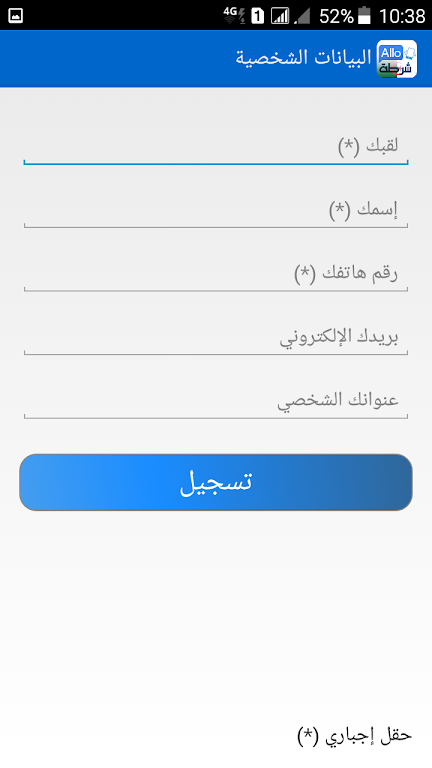
Task: Tap the 10:38 clock in status bar
Action: coord(402,17)
